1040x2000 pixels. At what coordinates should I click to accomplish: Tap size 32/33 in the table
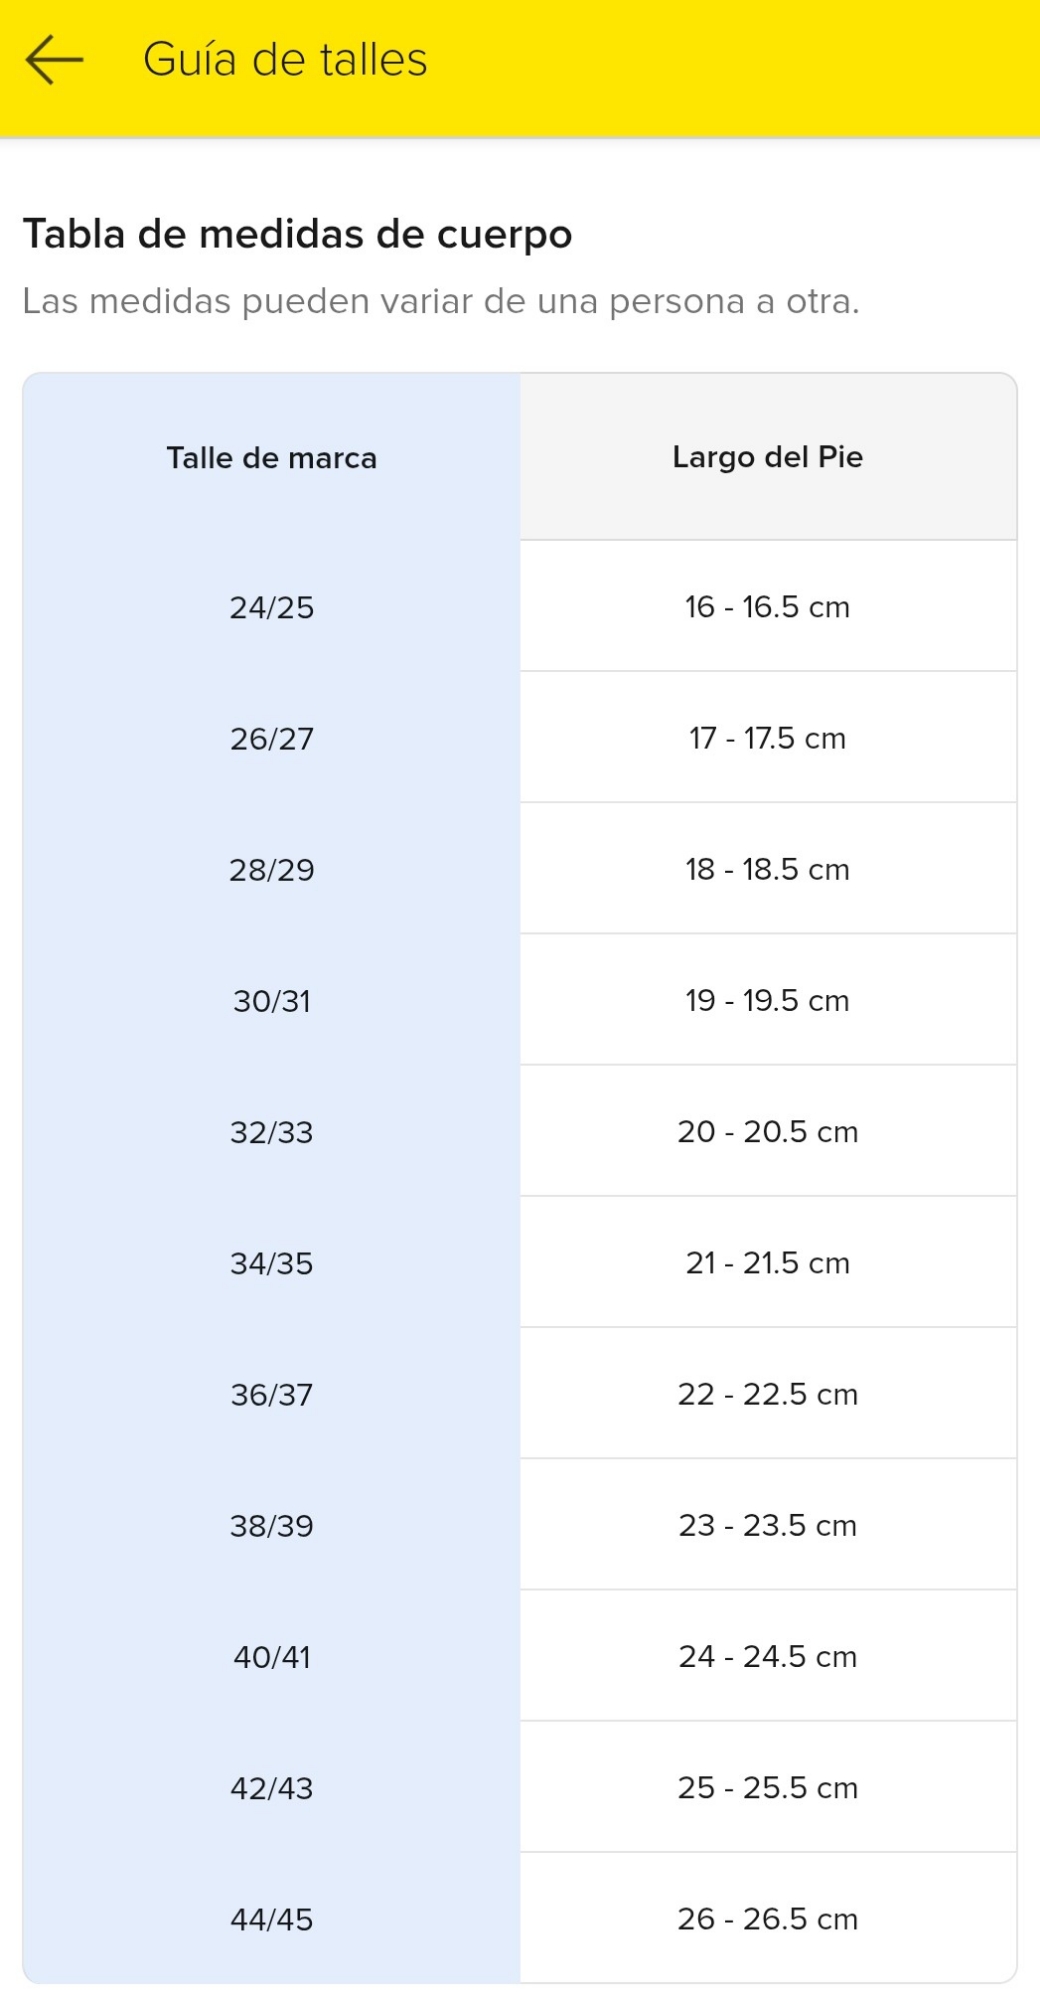(271, 1132)
